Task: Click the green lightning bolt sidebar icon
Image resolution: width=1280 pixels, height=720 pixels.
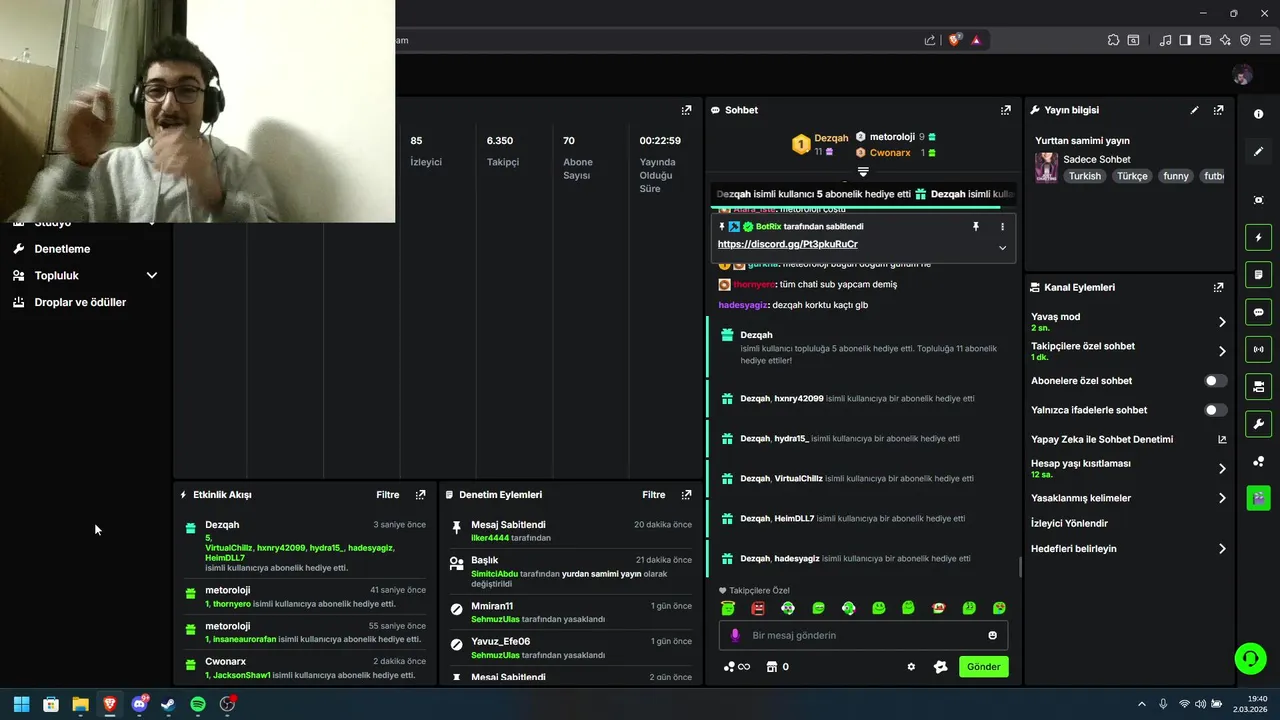Action: pyautogui.click(x=1258, y=238)
